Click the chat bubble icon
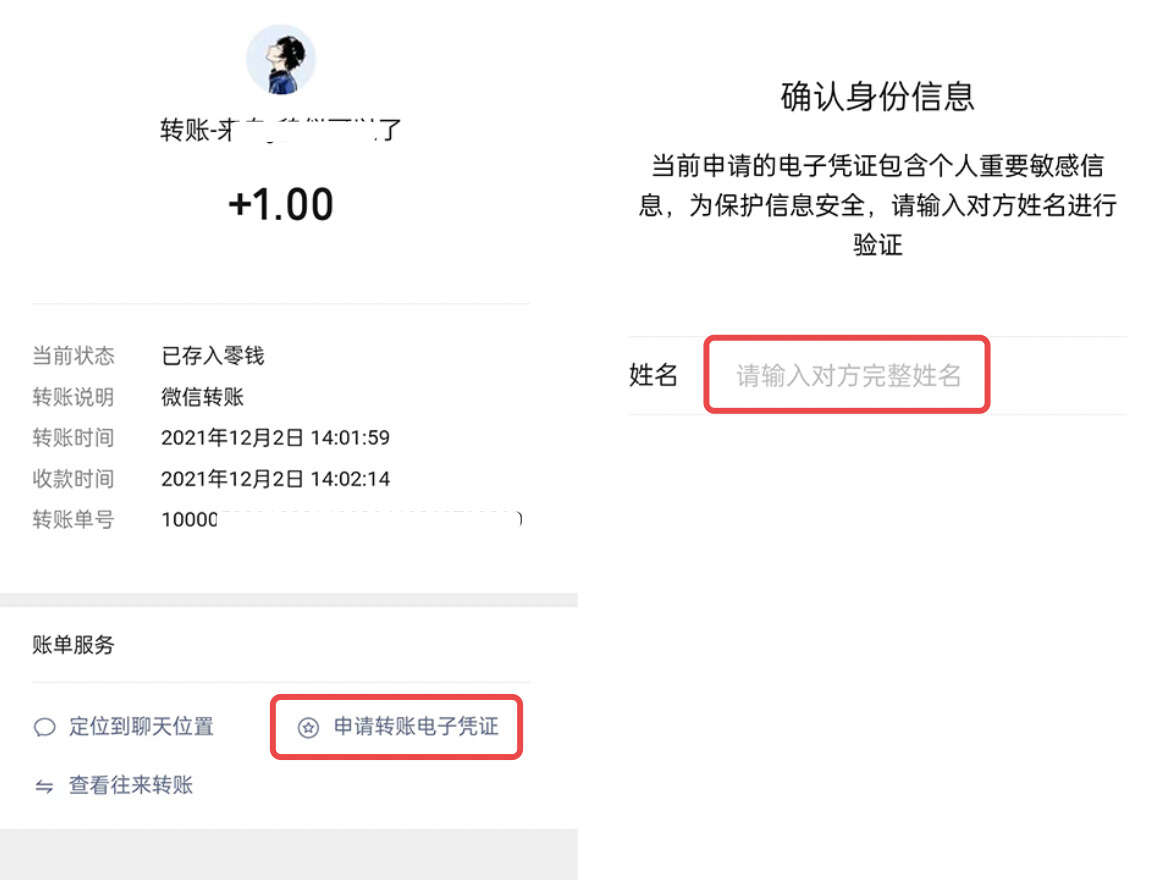Screen dimensions: 1158x880 click(44, 727)
